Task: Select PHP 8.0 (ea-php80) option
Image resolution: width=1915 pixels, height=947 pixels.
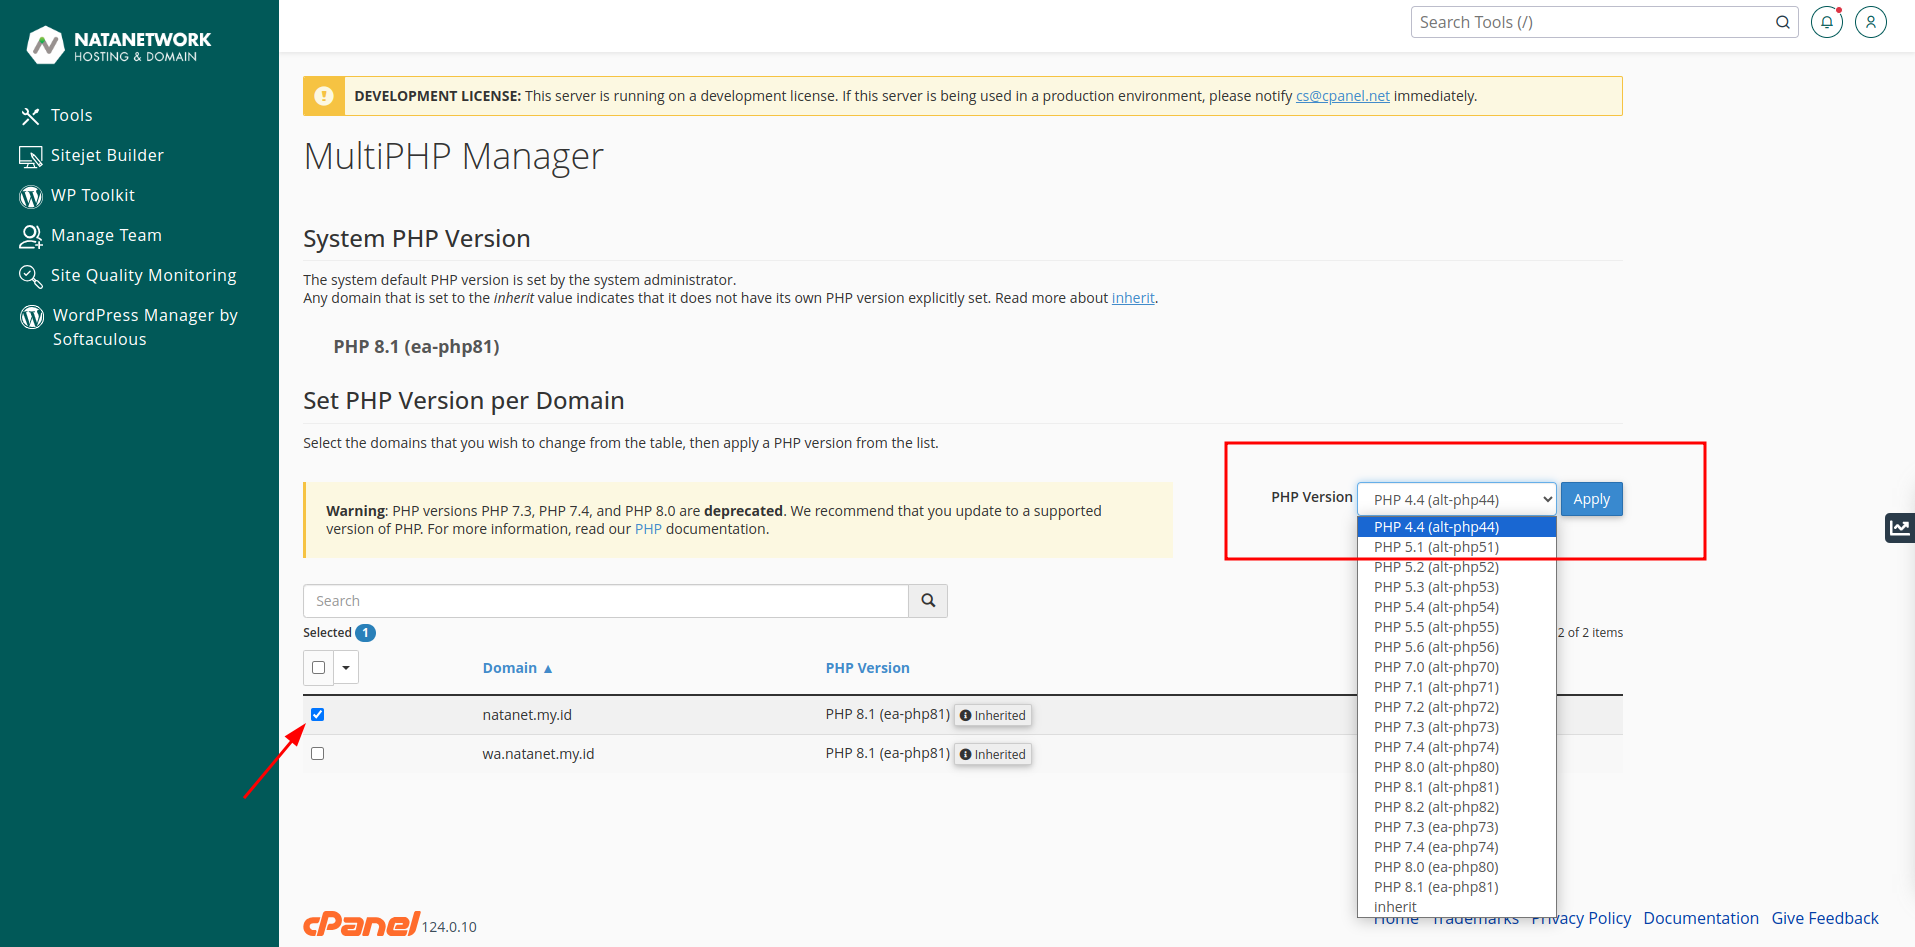Action: pos(1456,867)
